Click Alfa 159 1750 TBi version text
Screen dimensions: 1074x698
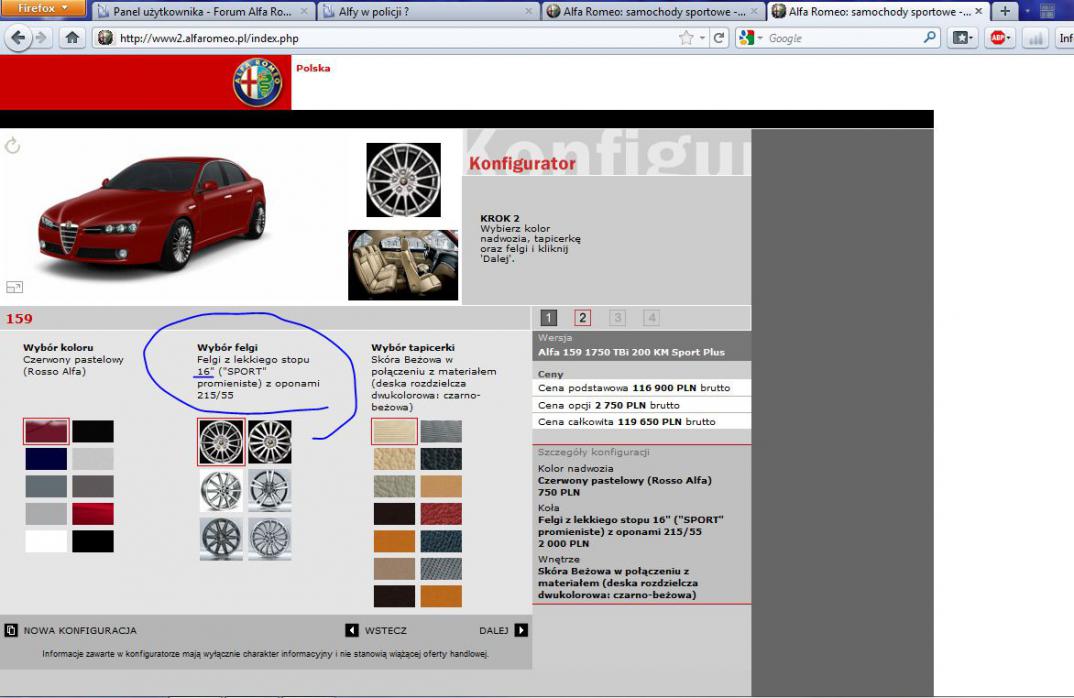[x=631, y=352]
